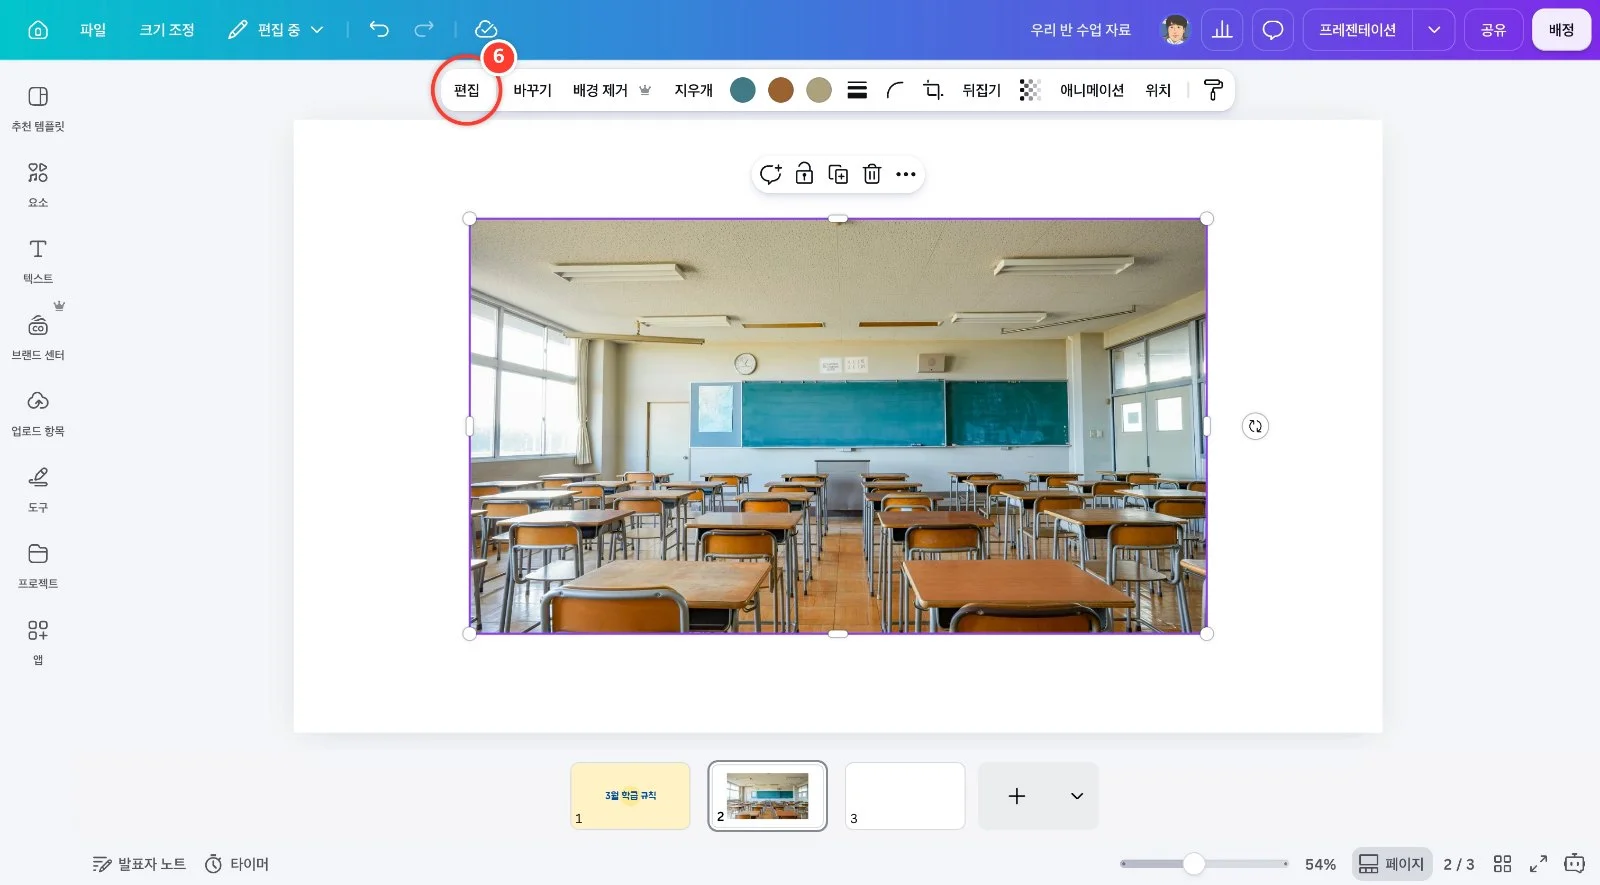Click the 공유 share button
Viewport: 1600px width, 885px height.
pyautogui.click(x=1493, y=30)
